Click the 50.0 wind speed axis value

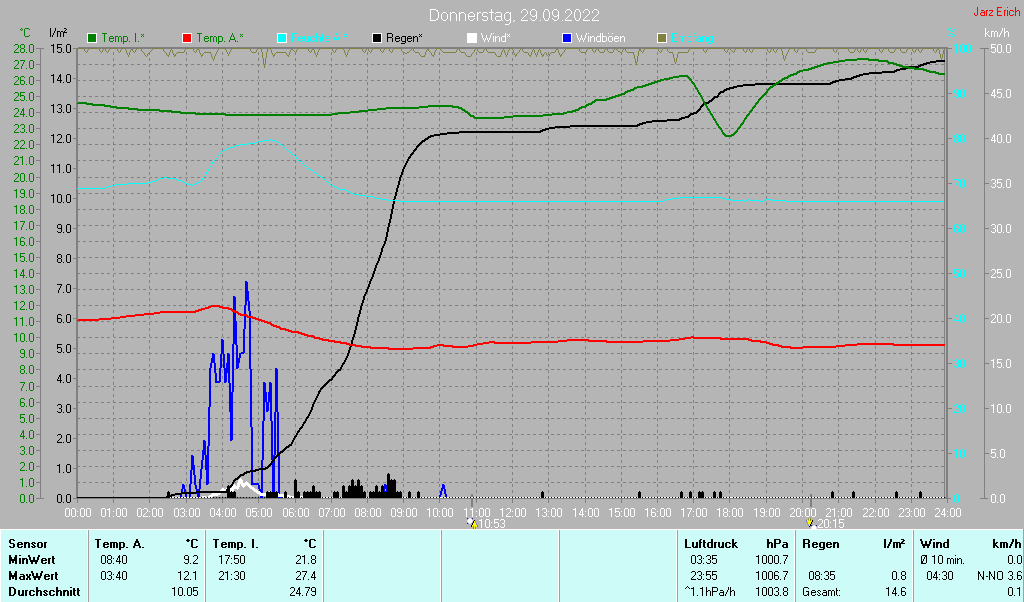pyautogui.click(x=1000, y=48)
